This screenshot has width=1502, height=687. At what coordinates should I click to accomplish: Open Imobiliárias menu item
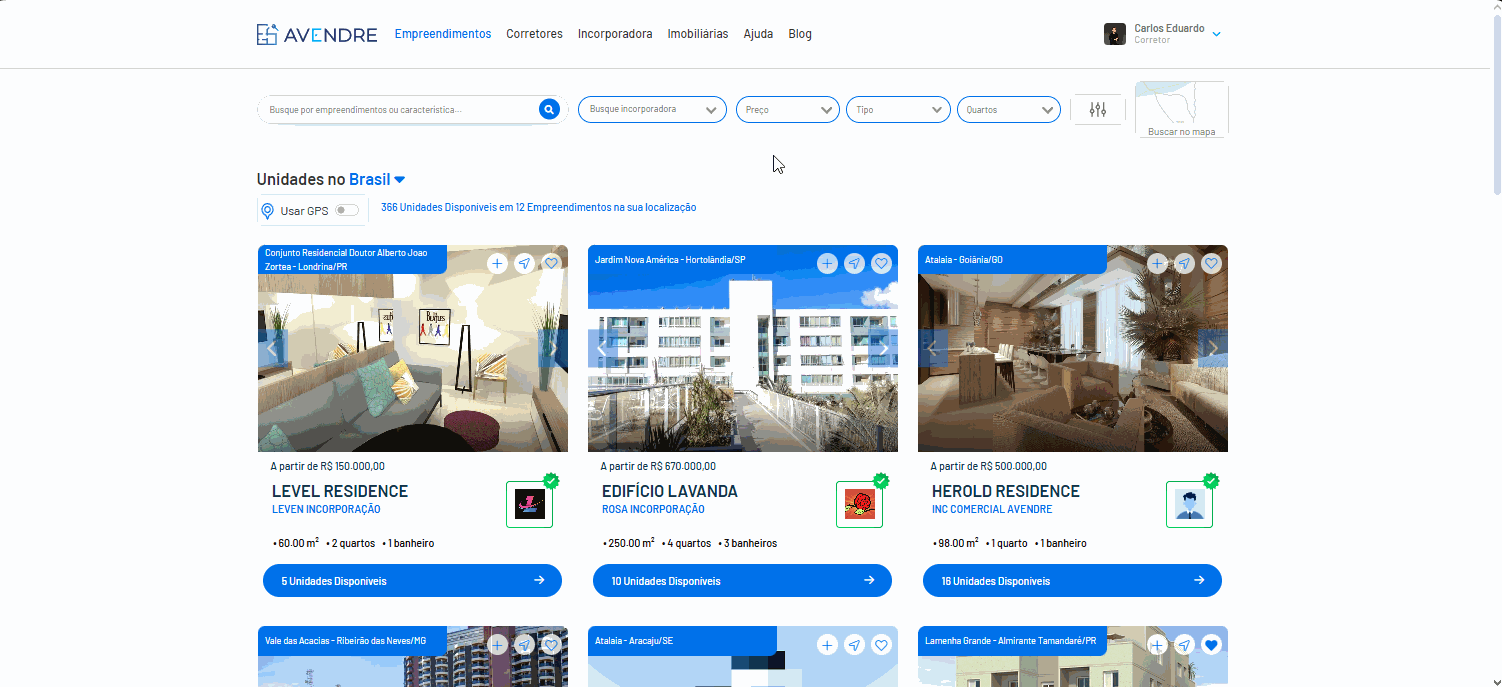point(698,34)
